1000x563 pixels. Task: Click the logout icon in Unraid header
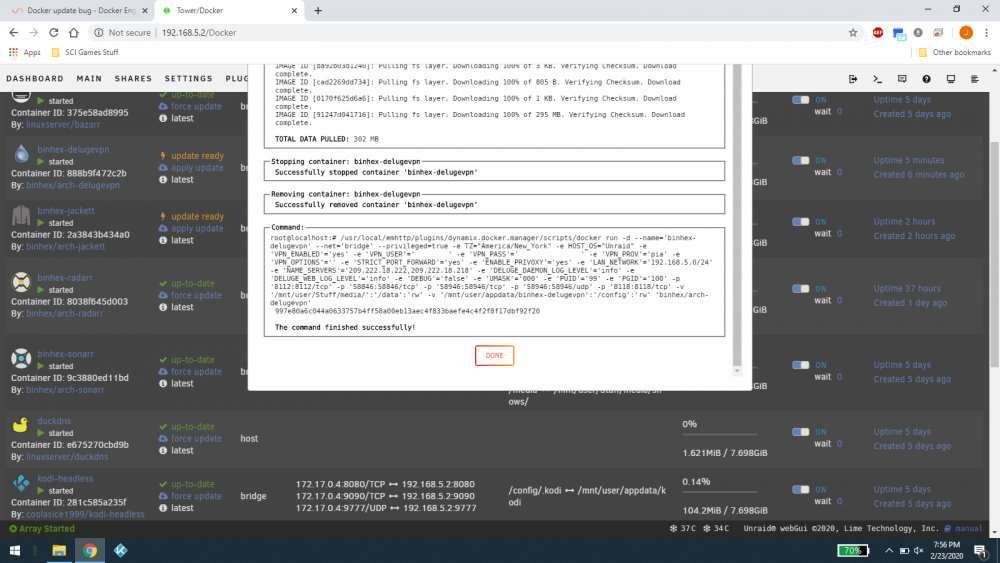[853, 79]
